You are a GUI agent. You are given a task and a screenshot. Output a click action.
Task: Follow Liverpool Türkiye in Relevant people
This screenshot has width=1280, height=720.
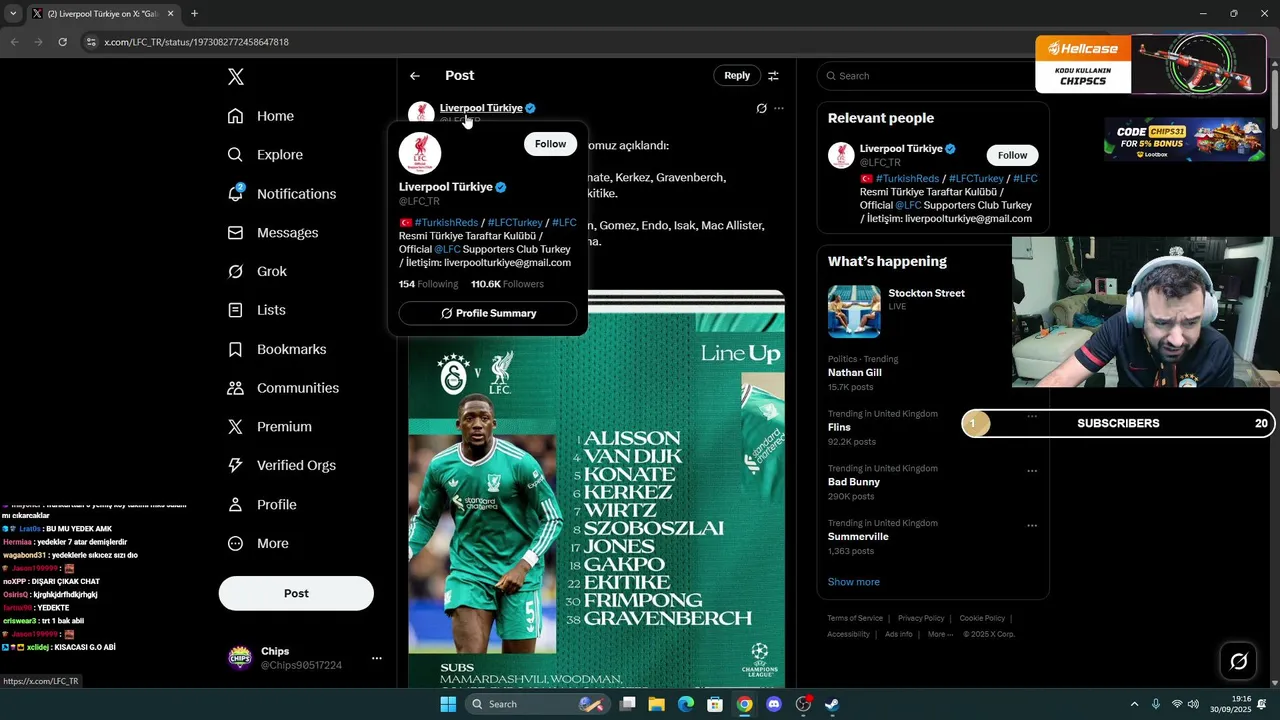click(1013, 155)
